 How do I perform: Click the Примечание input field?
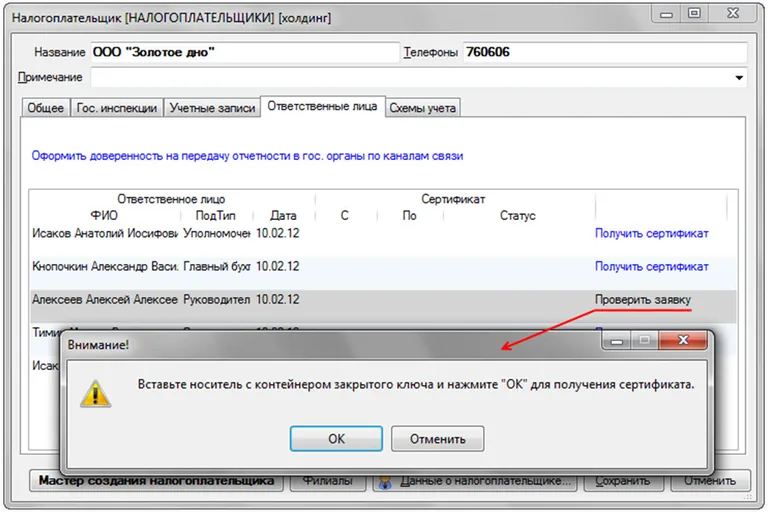tap(419, 77)
